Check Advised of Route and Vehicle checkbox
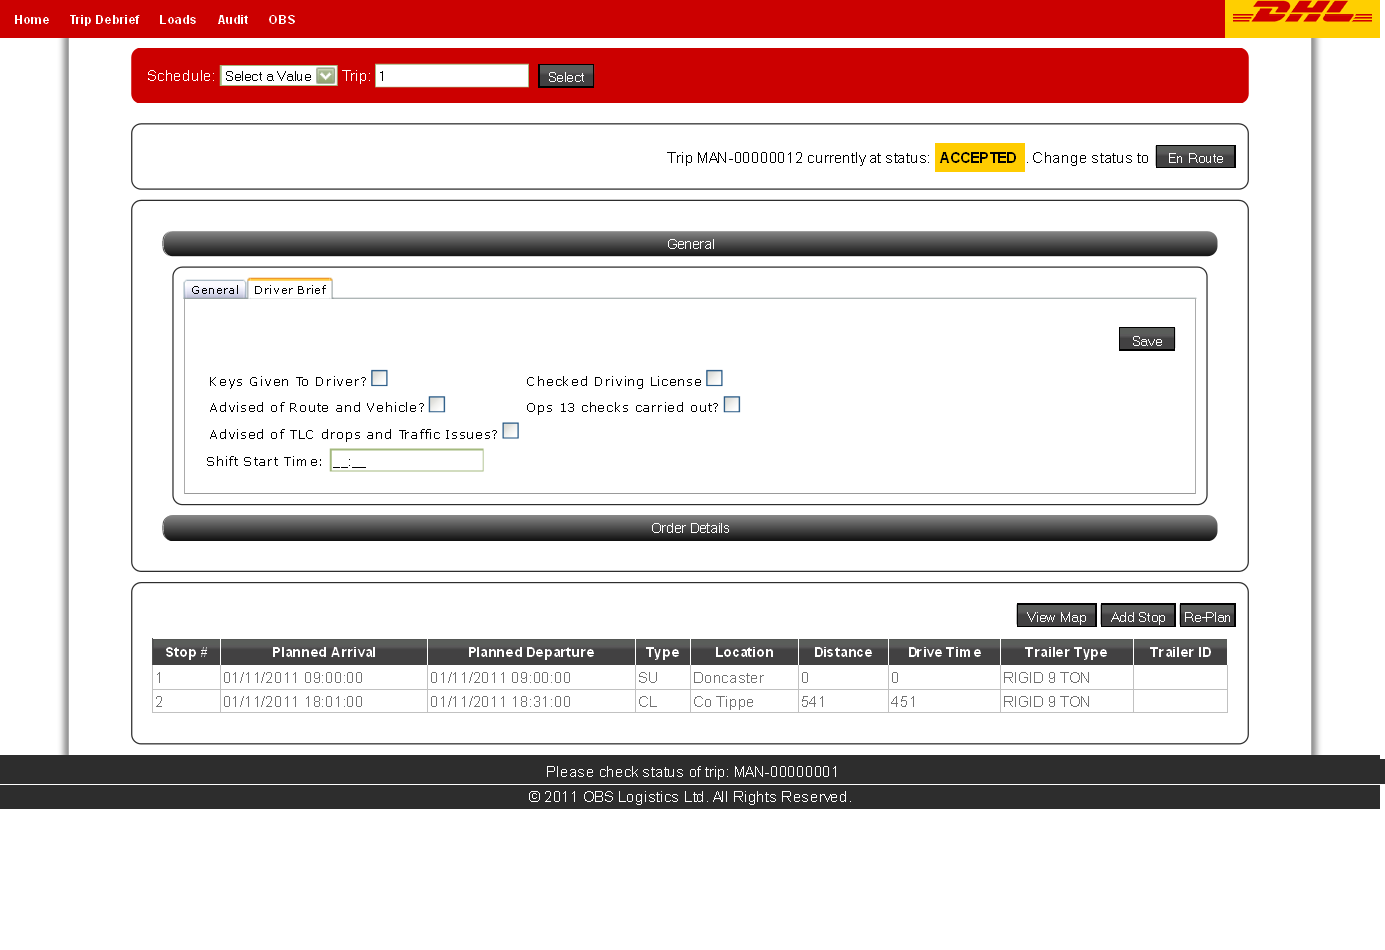This screenshot has height=950, width=1385. click(x=437, y=404)
